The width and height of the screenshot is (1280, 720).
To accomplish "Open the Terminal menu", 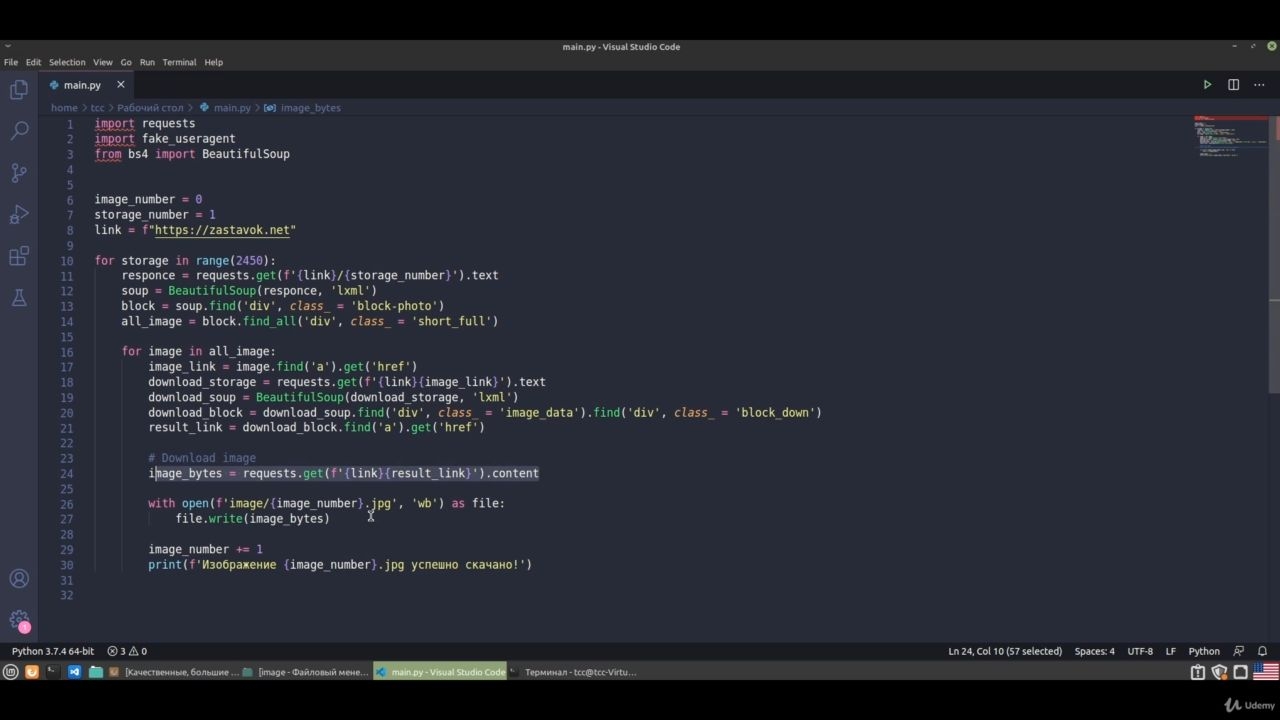I will point(179,62).
